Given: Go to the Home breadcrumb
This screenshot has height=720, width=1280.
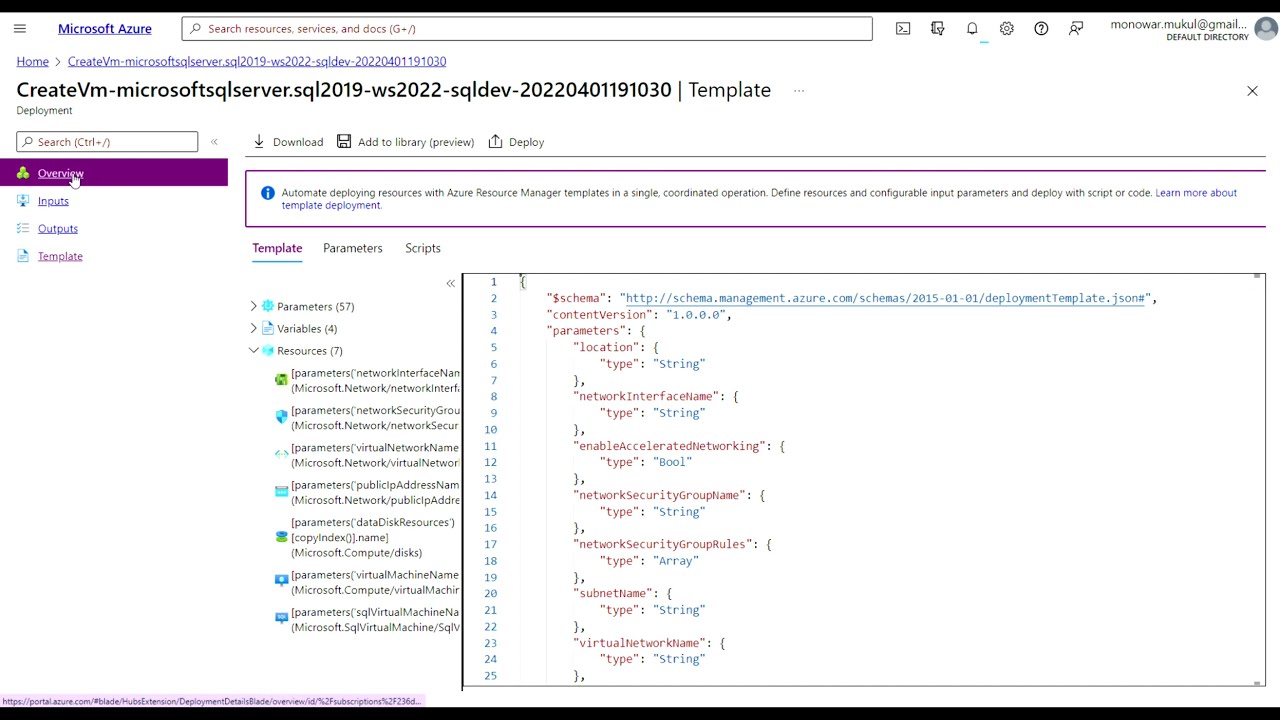Looking at the screenshot, I should pos(32,61).
